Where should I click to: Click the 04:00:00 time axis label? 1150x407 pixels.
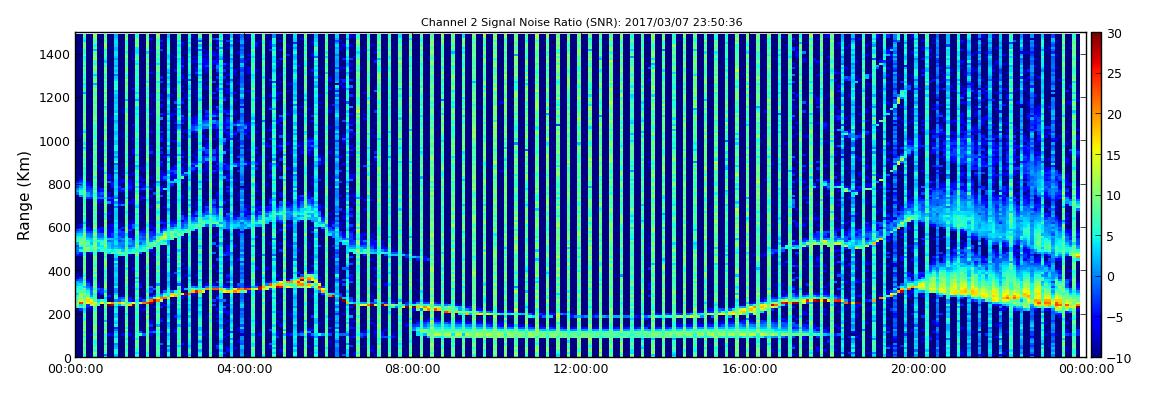tap(243, 369)
